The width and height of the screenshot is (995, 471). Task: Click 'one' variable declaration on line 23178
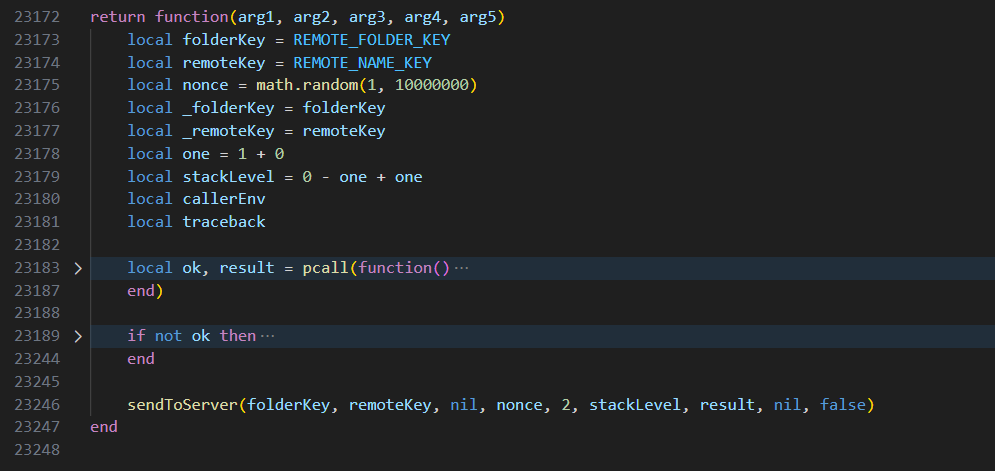pos(196,154)
